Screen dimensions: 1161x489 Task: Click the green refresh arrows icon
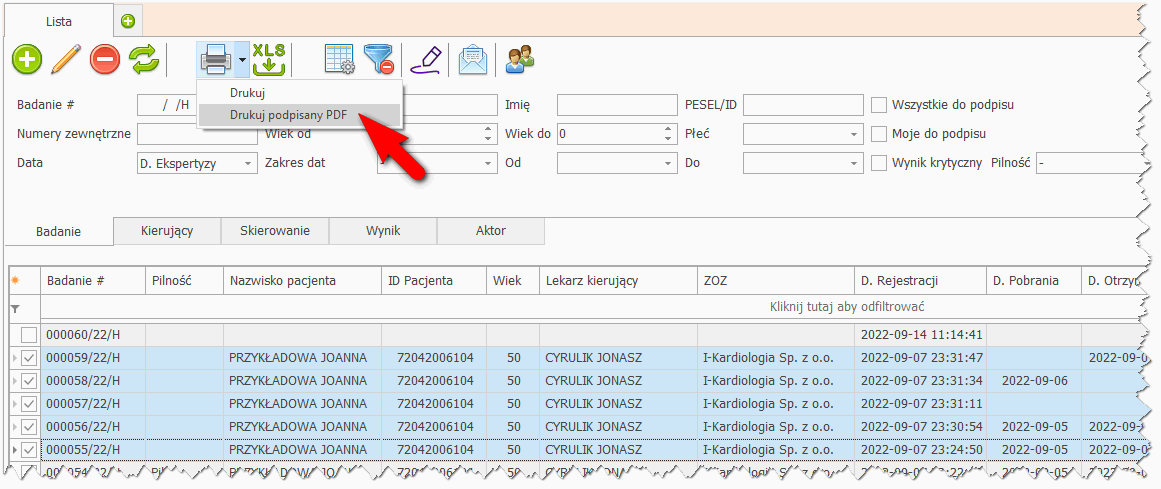tap(144, 60)
